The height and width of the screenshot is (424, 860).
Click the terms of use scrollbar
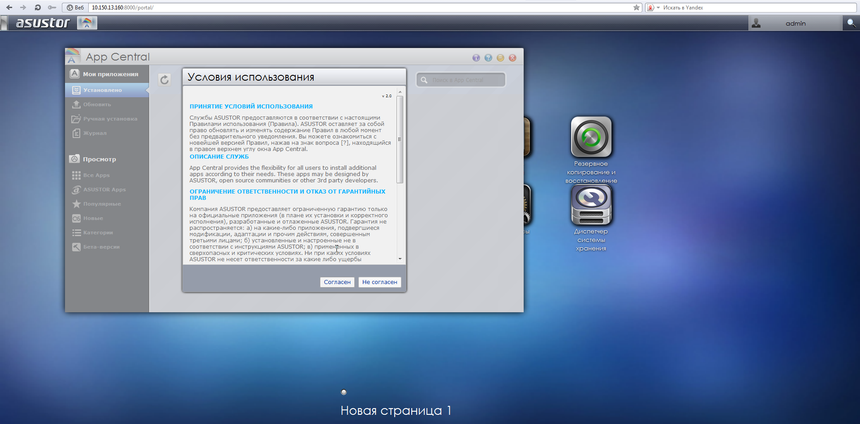(x=400, y=140)
